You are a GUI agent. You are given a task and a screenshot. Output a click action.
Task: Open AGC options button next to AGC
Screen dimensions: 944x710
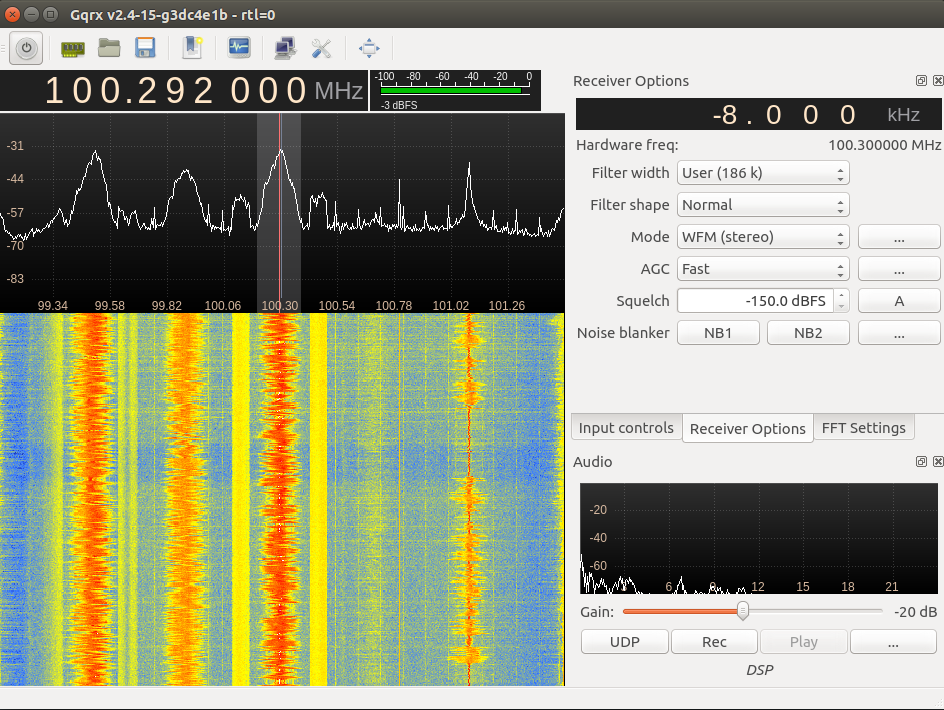(x=899, y=269)
